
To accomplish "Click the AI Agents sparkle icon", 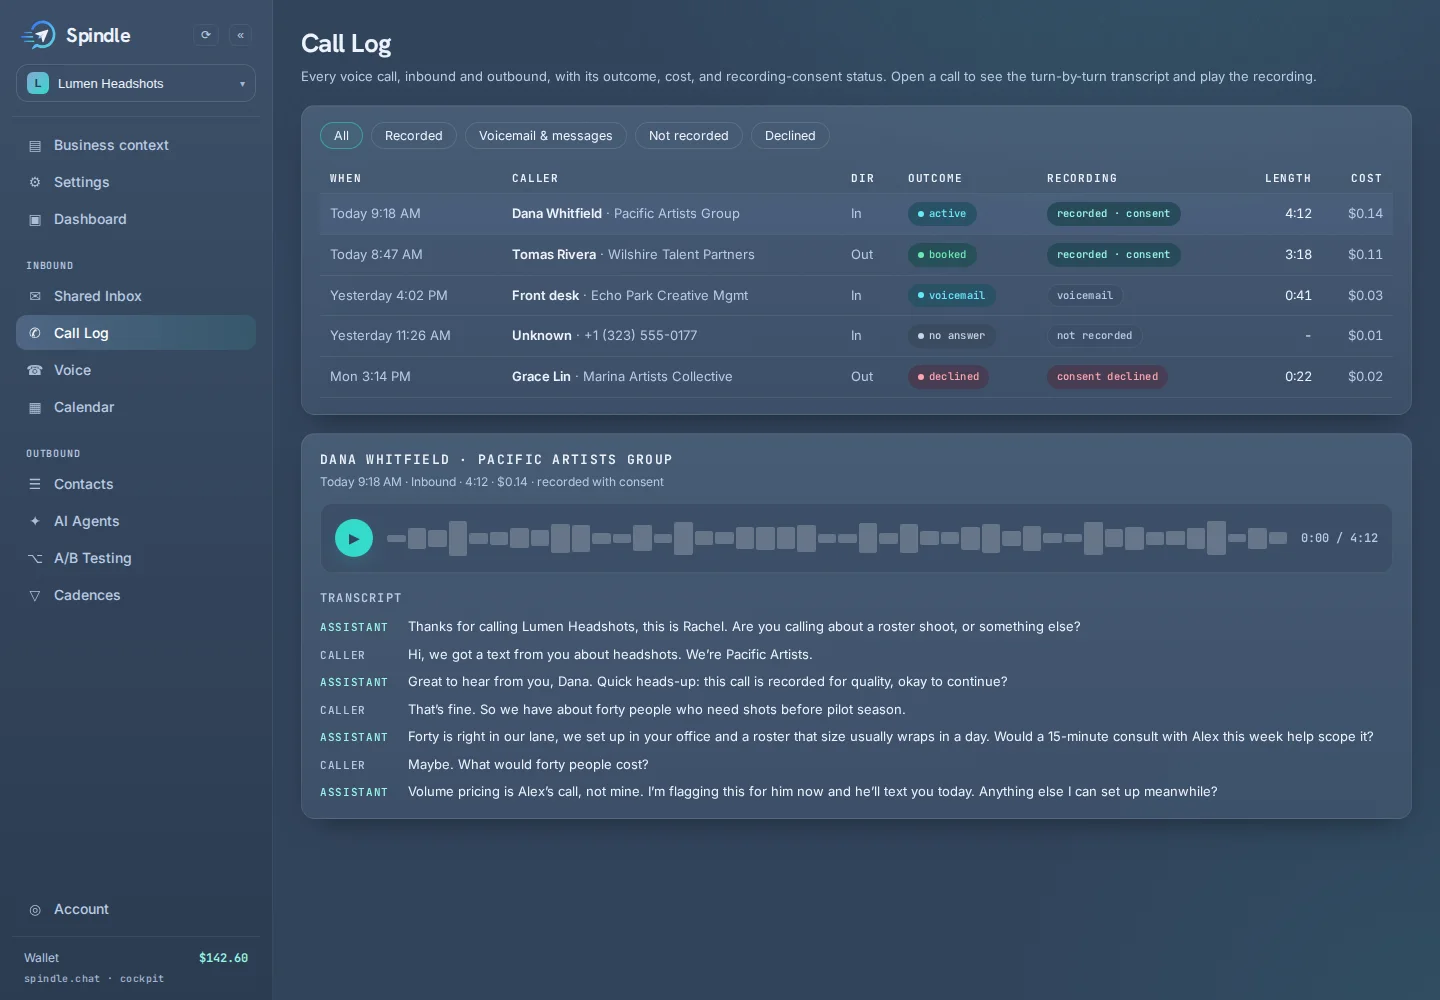I will point(35,522).
